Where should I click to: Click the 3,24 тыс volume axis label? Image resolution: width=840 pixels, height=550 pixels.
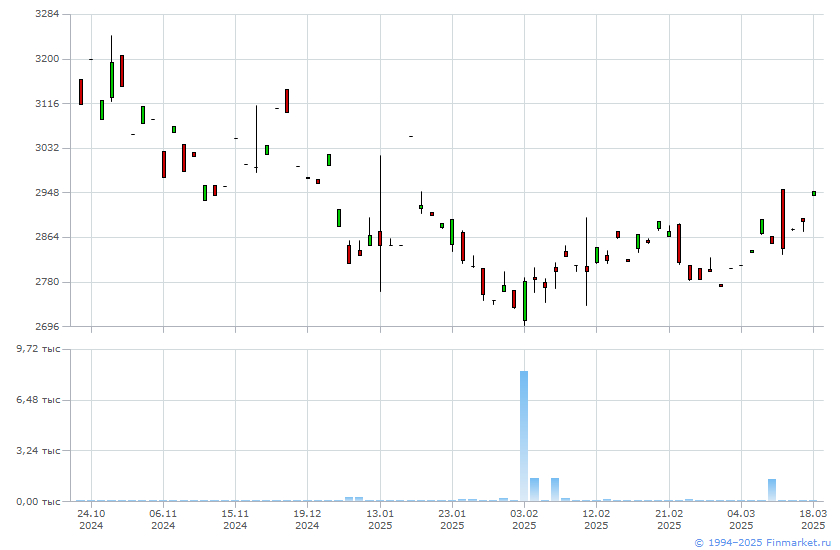point(39,450)
